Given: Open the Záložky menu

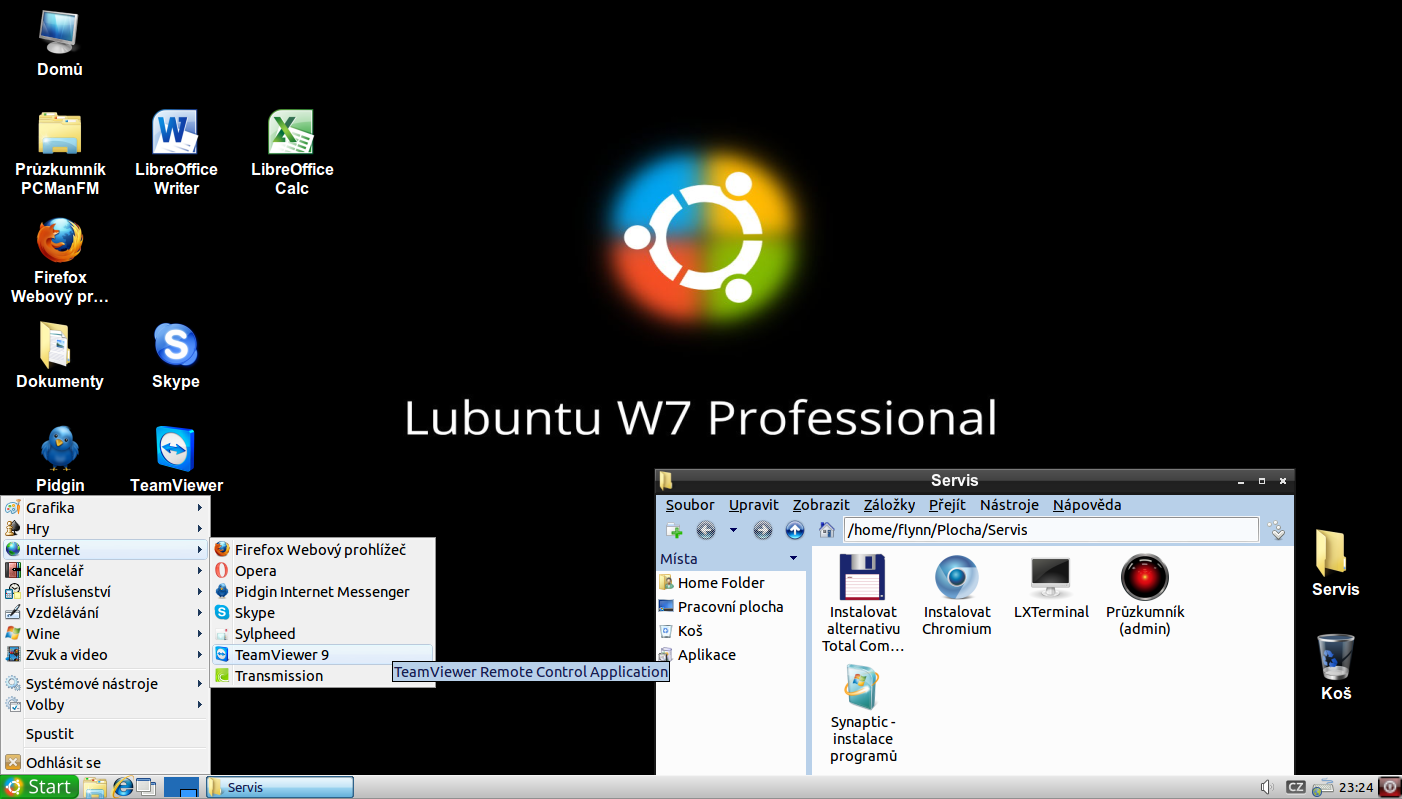Looking at the screenshot, I should (889, 505).
